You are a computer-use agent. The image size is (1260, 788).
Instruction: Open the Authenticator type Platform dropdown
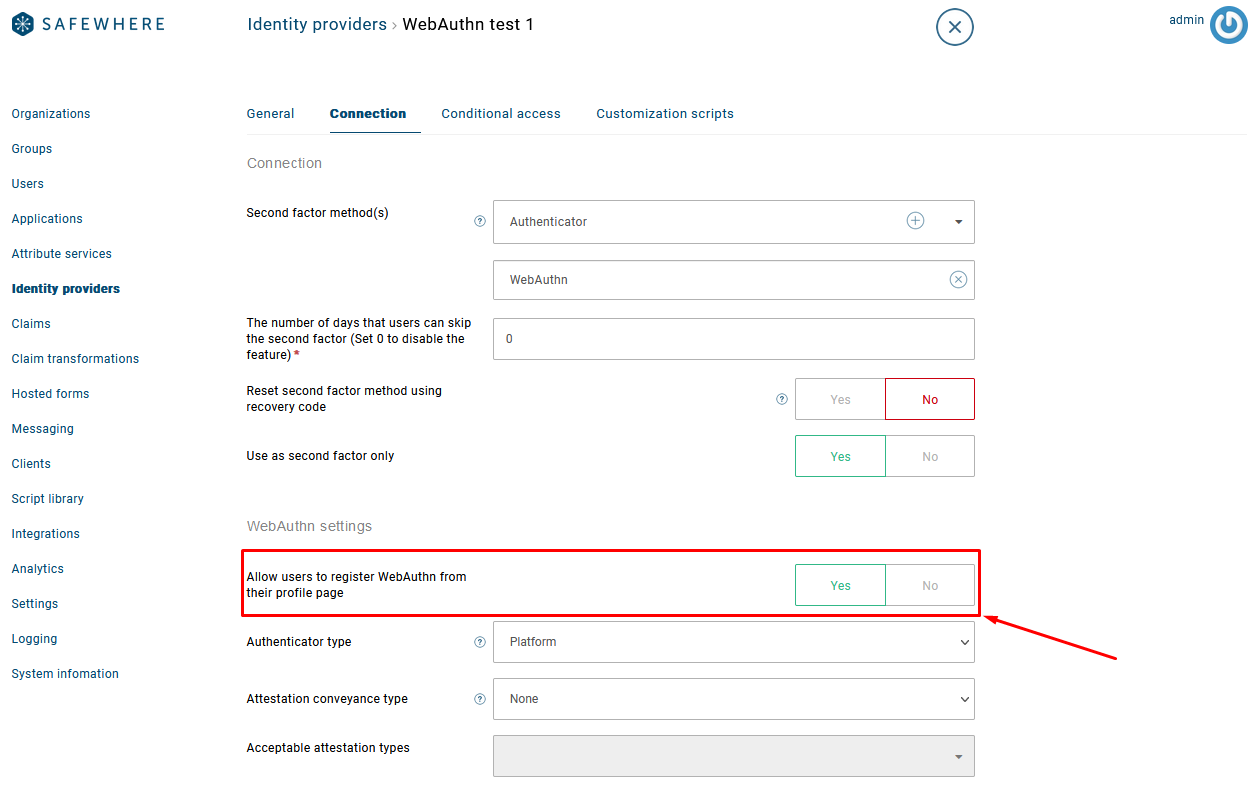(733, 642)
